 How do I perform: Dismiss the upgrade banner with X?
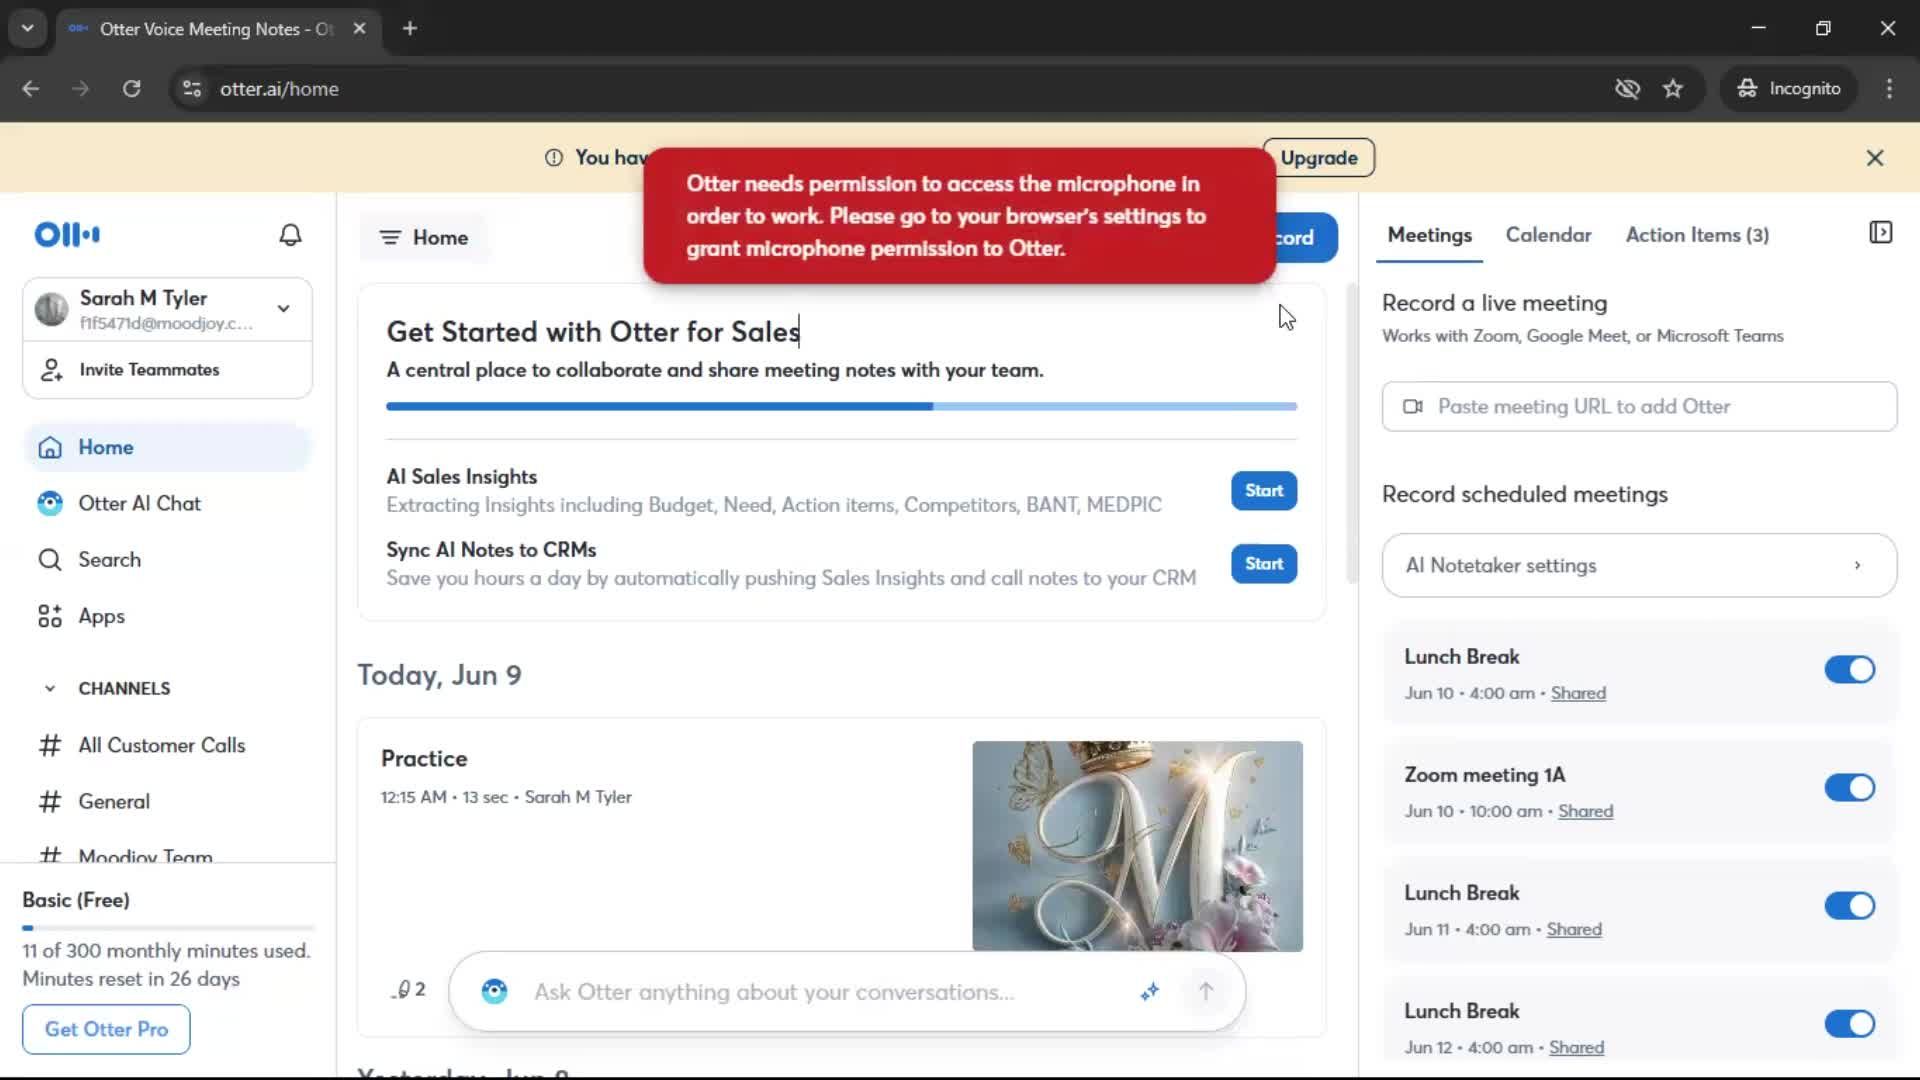(x=1875, y=158)
